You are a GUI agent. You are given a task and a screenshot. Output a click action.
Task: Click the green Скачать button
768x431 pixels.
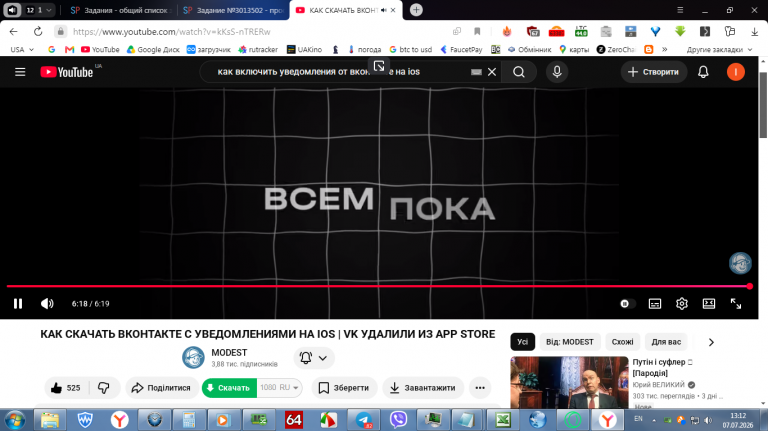[x=229, y=388]
